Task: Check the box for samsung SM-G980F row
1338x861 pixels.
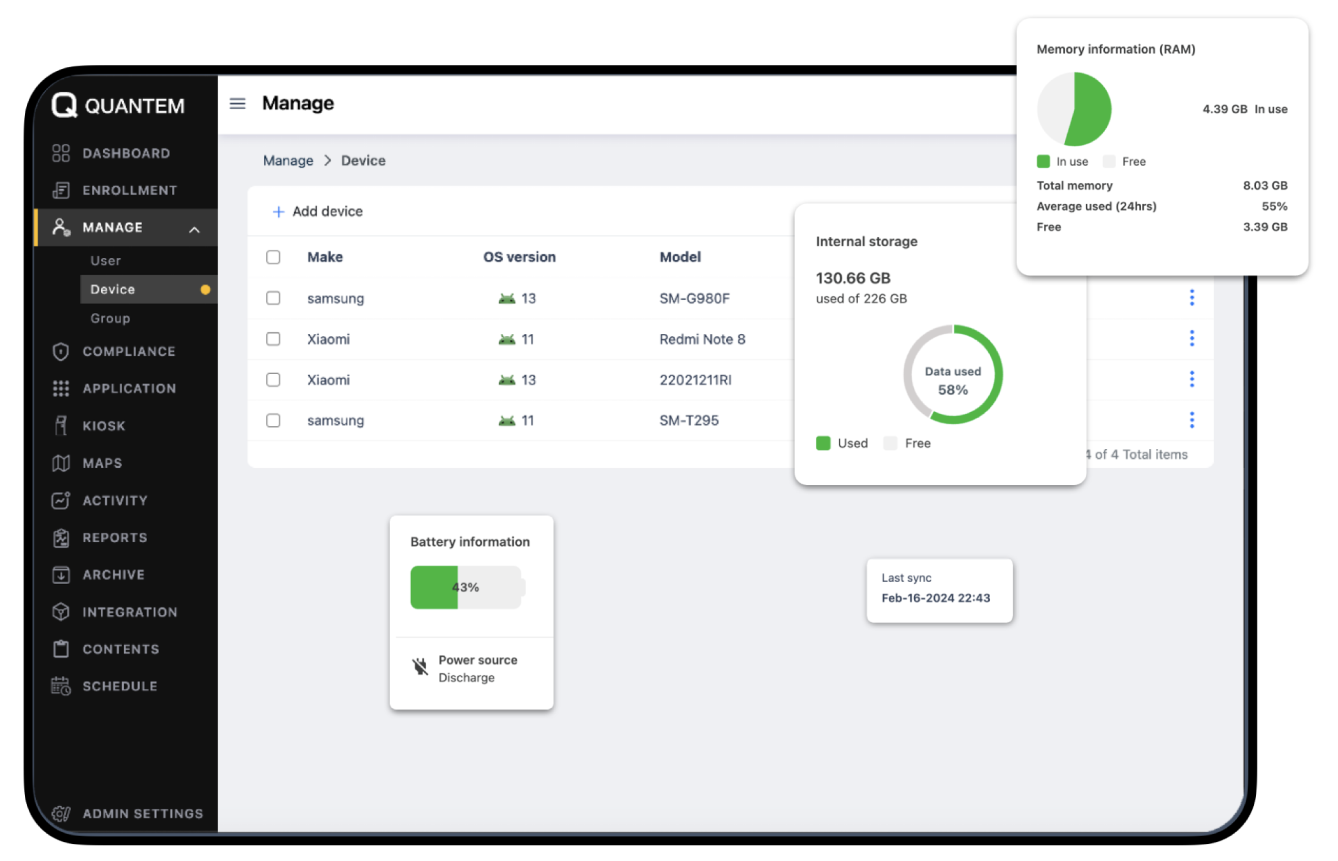Action: [x=273, y=298]
